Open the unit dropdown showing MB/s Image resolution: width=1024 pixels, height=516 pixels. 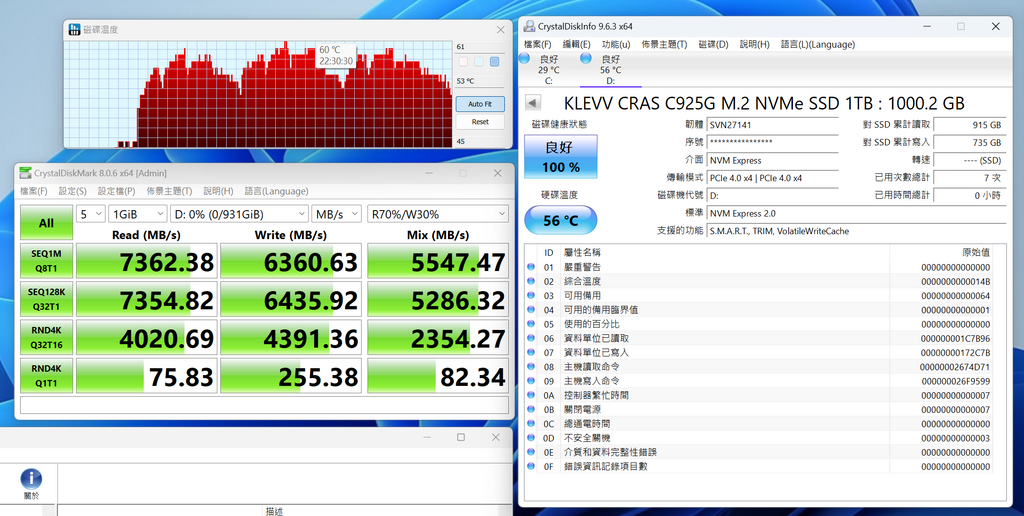point(336,214)
